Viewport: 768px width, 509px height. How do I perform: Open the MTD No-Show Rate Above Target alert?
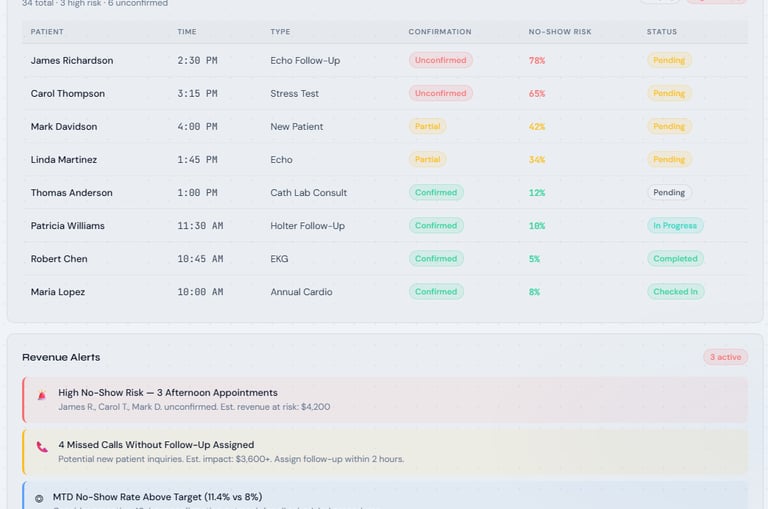[385, 496]
